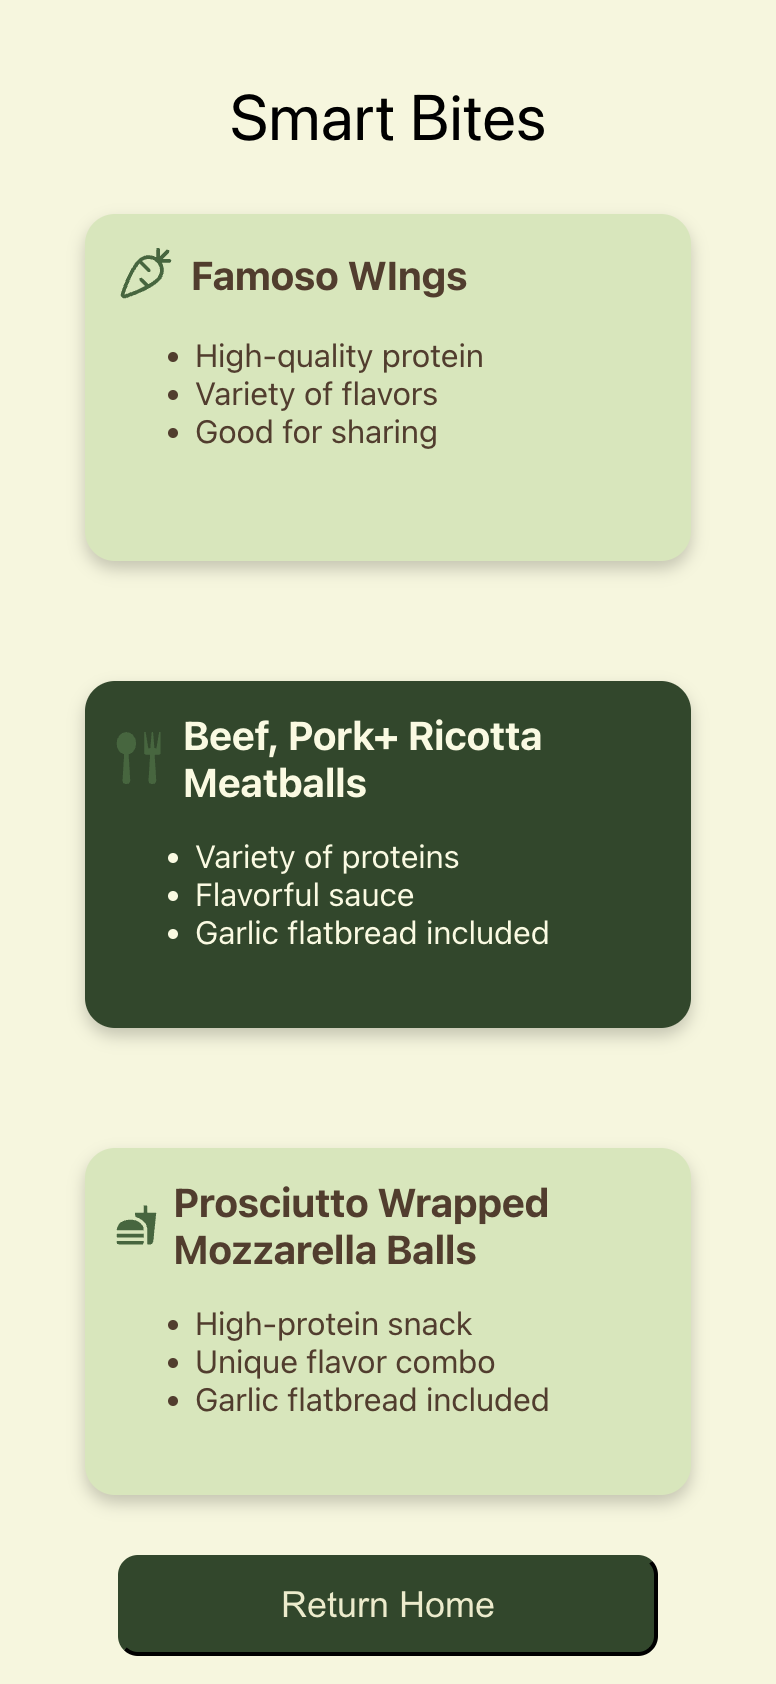This screenshot has height=1684, width=776.
Task: Click the spoon and fork utensils icon
Action: tap(139, 758)
